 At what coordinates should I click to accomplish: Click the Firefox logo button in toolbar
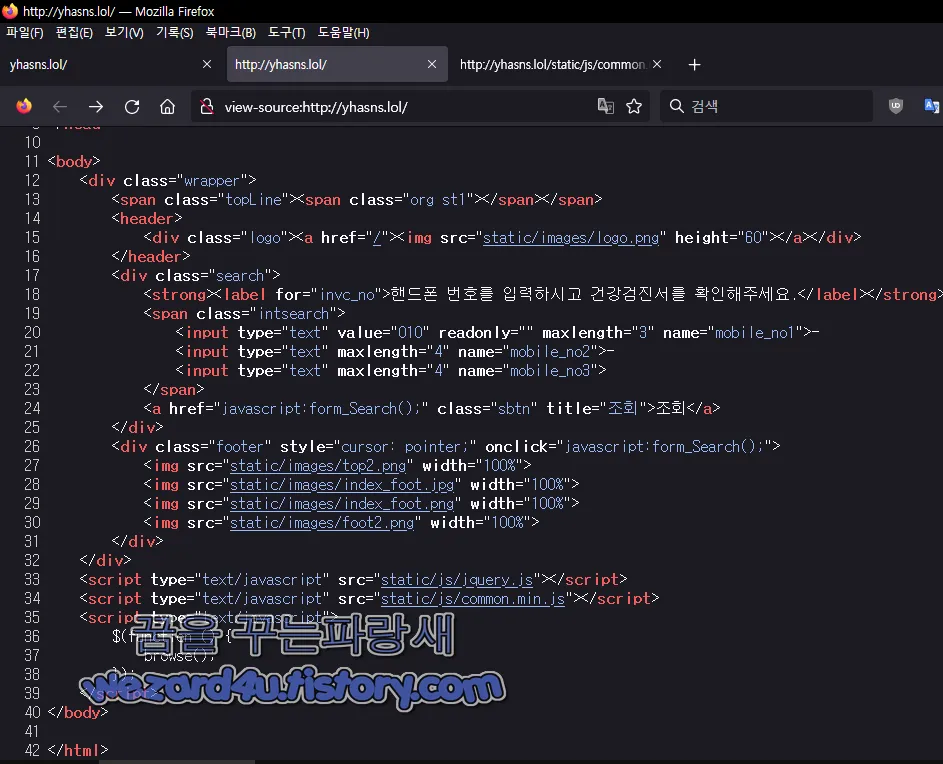tap(24, 106)
